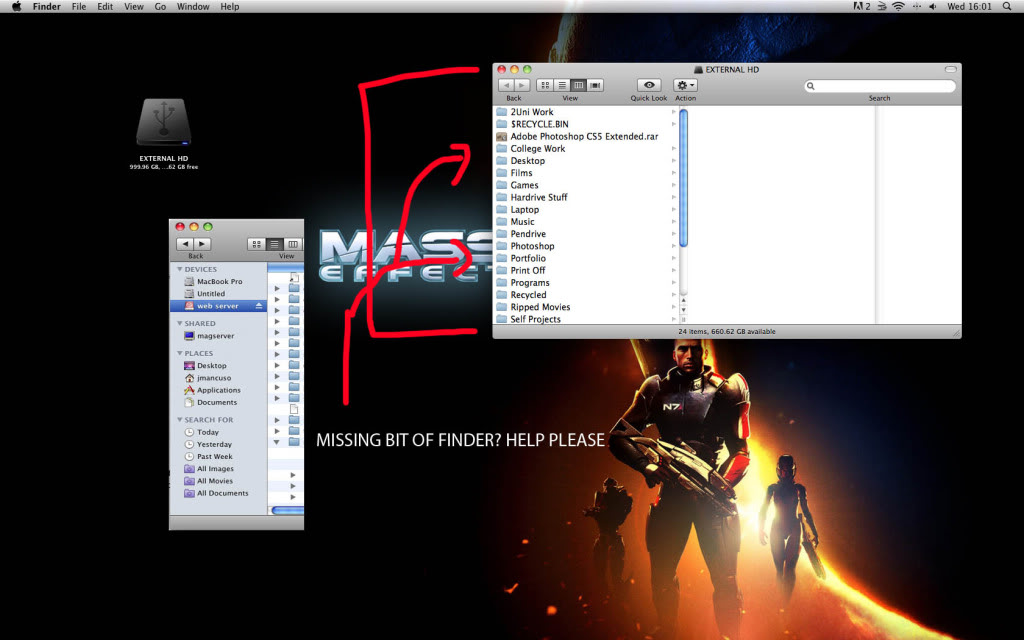Collapse the PLACES sidebar section
Image resolution: width=1024 pixels, height=640 pixels.
point(180,353)
